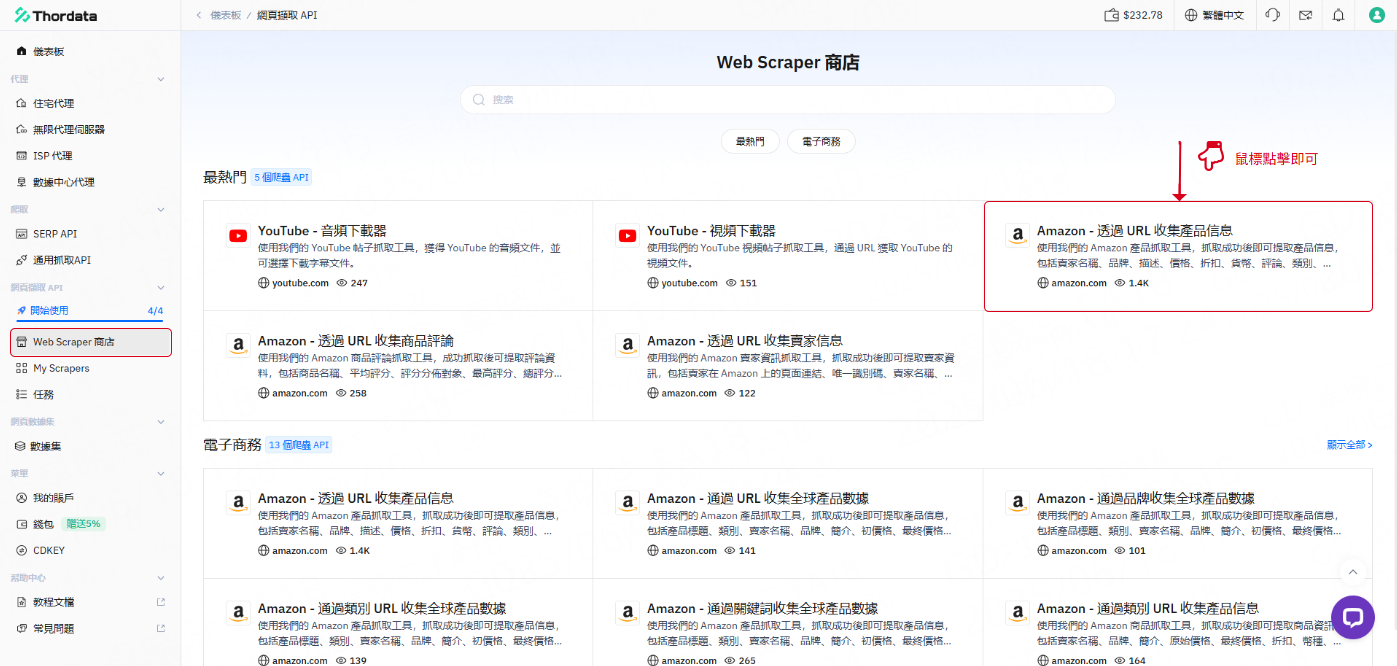Collapse the 幫助中心 sidebar section

tap(161, 578)
